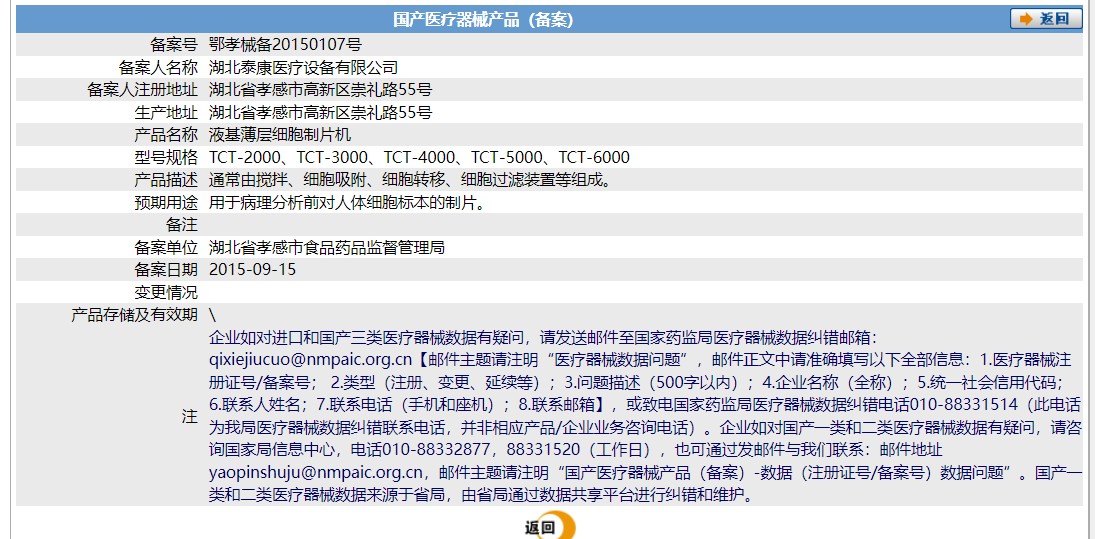The image size is (1095, 539).
Task: Click phone number 010-88332877
Action: [437, 450]
